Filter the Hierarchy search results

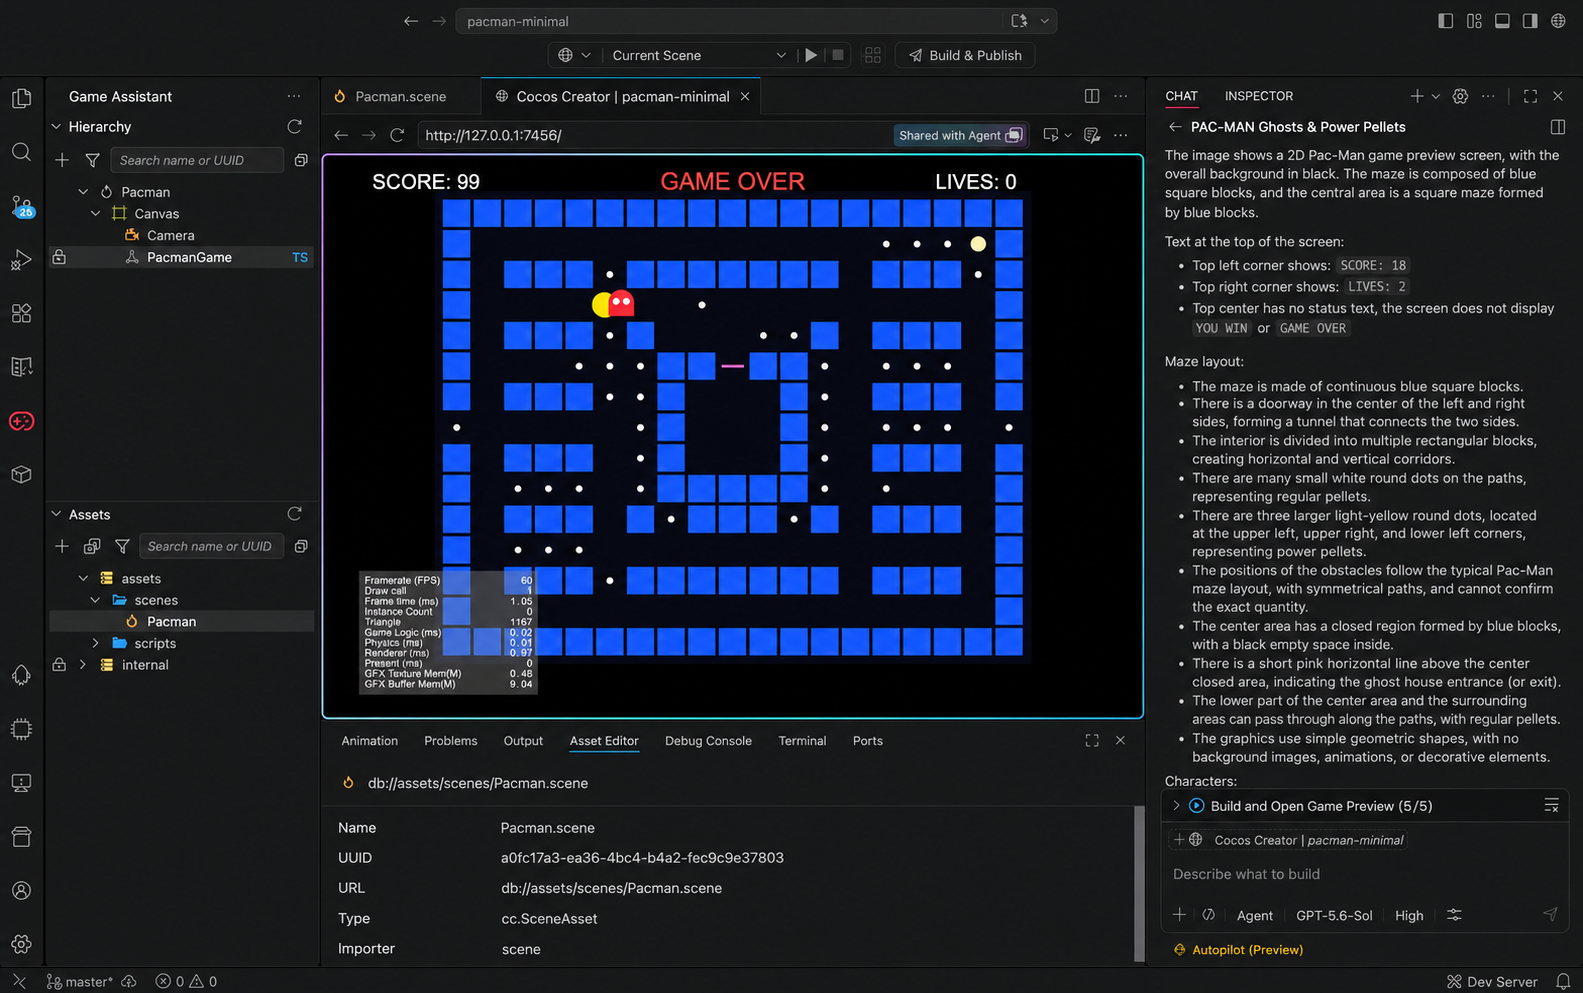click(92, 160)
